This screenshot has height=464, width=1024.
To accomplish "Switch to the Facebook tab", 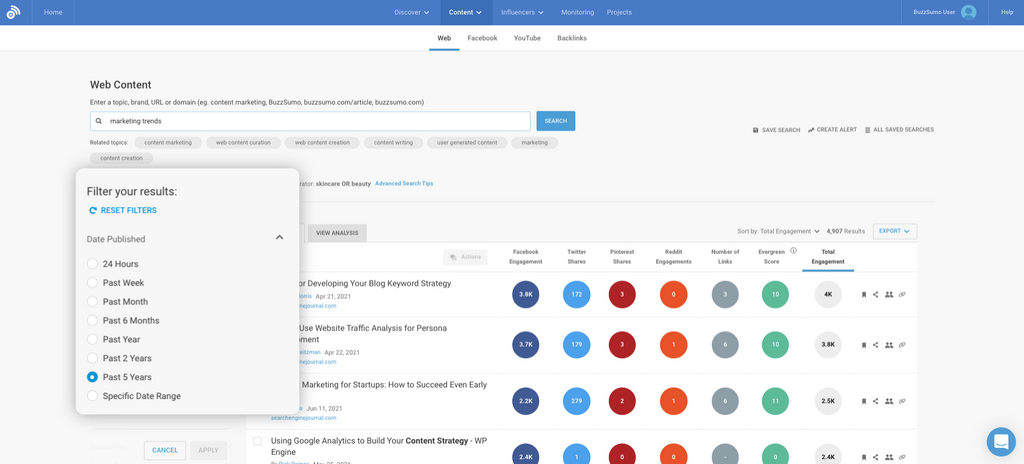I will [482, 38].
